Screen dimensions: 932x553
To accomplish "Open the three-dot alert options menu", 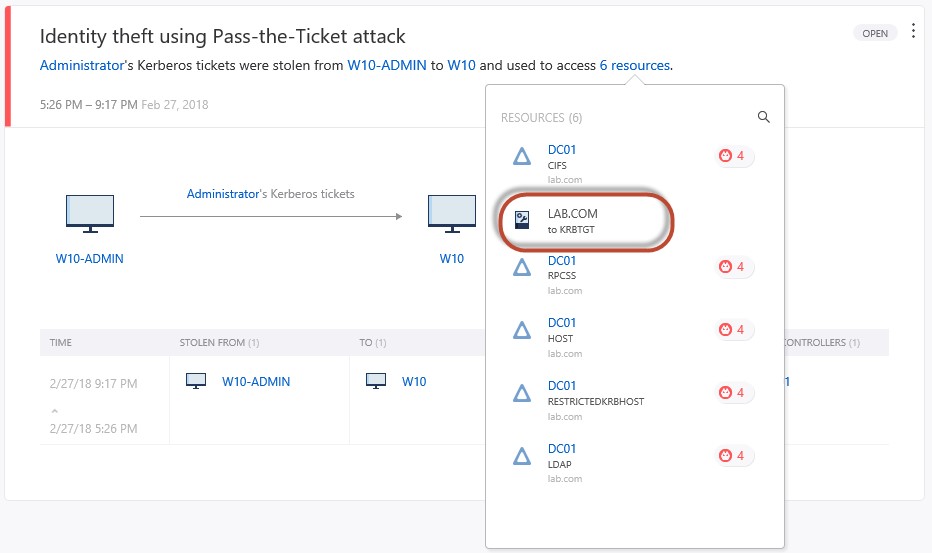I will pos(912,32).
